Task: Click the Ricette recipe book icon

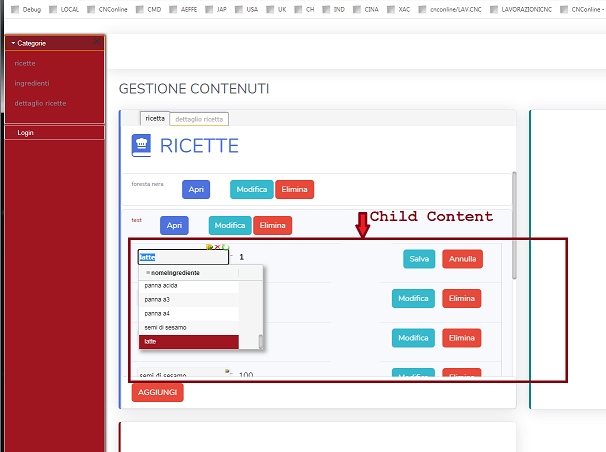Action: (142, 147)
